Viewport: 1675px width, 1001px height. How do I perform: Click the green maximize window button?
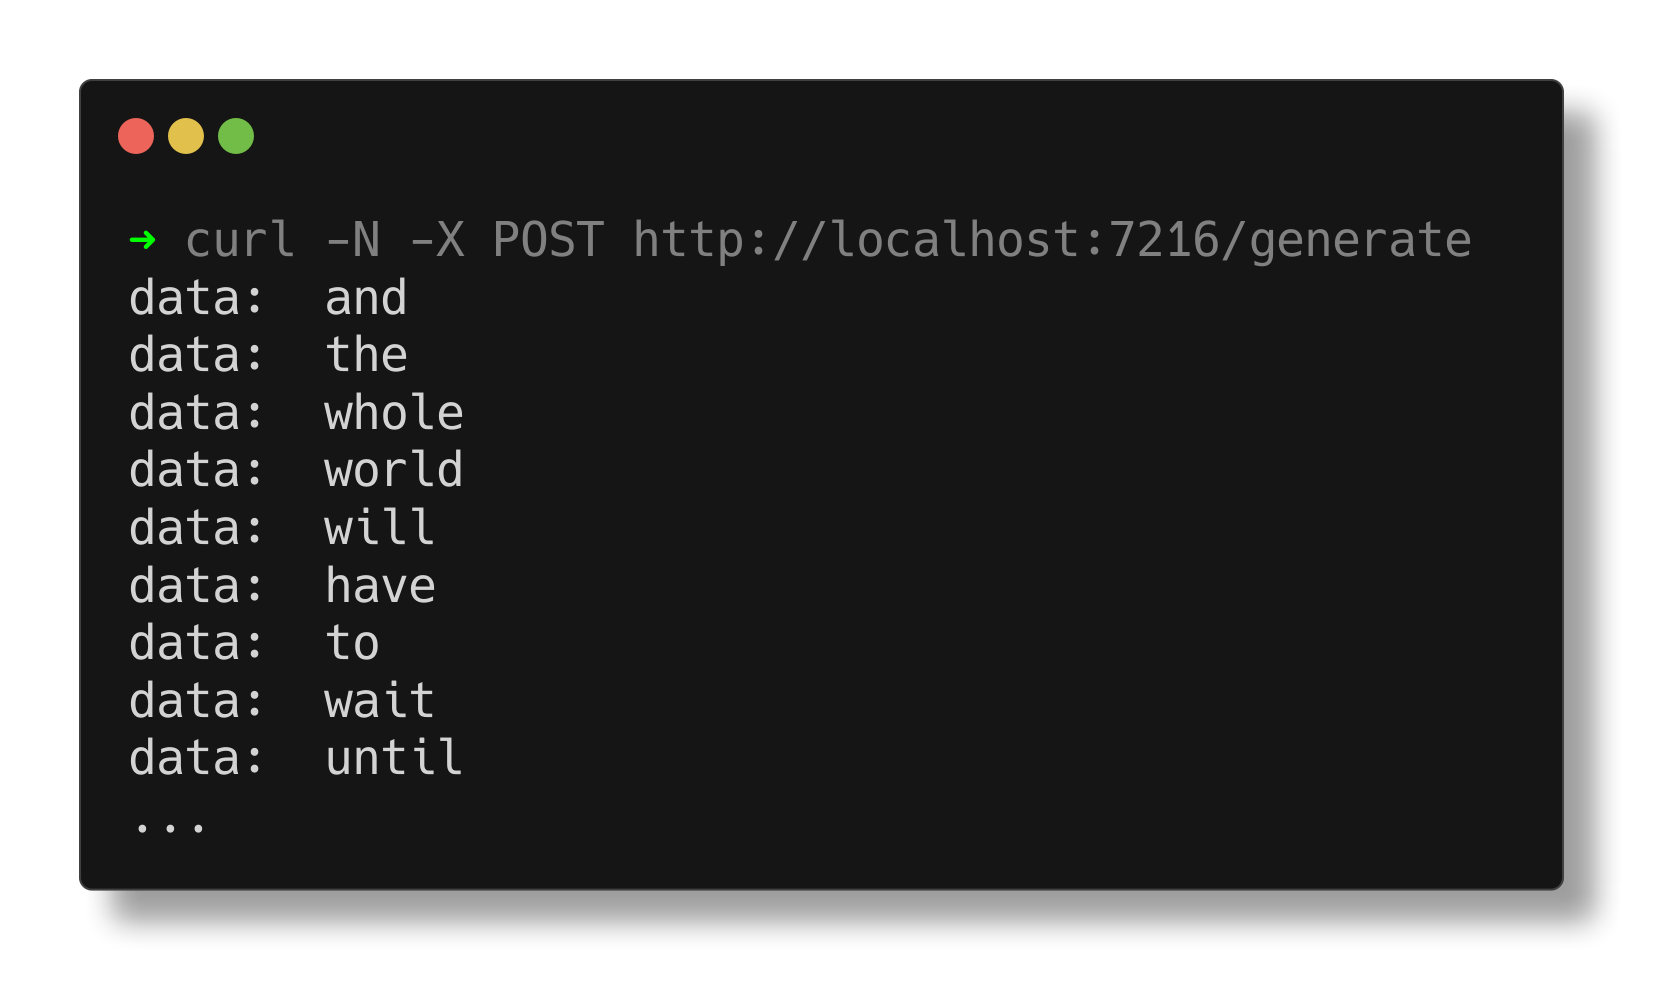[x=236, y=136]
